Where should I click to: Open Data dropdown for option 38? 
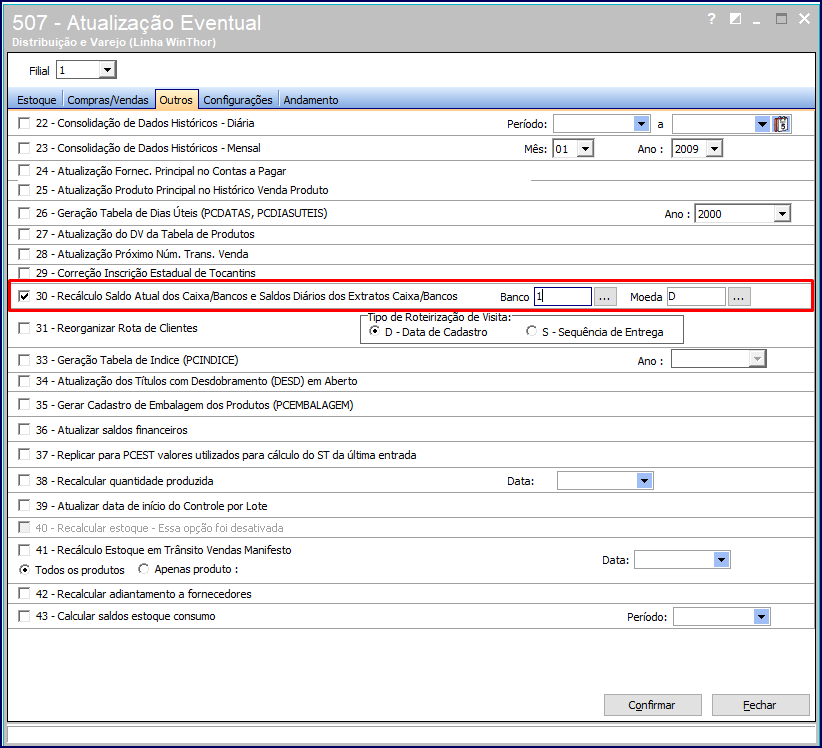click(644, 481)
